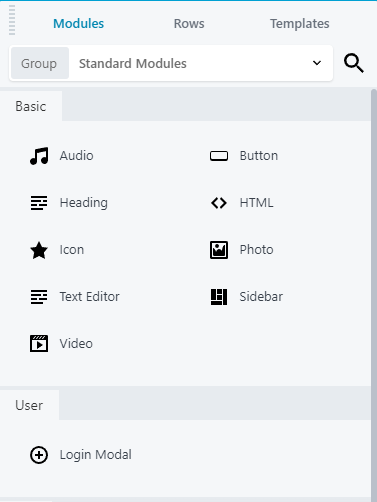Click the Photo module picture icon

pyautogui.click(x=219, y=250)
